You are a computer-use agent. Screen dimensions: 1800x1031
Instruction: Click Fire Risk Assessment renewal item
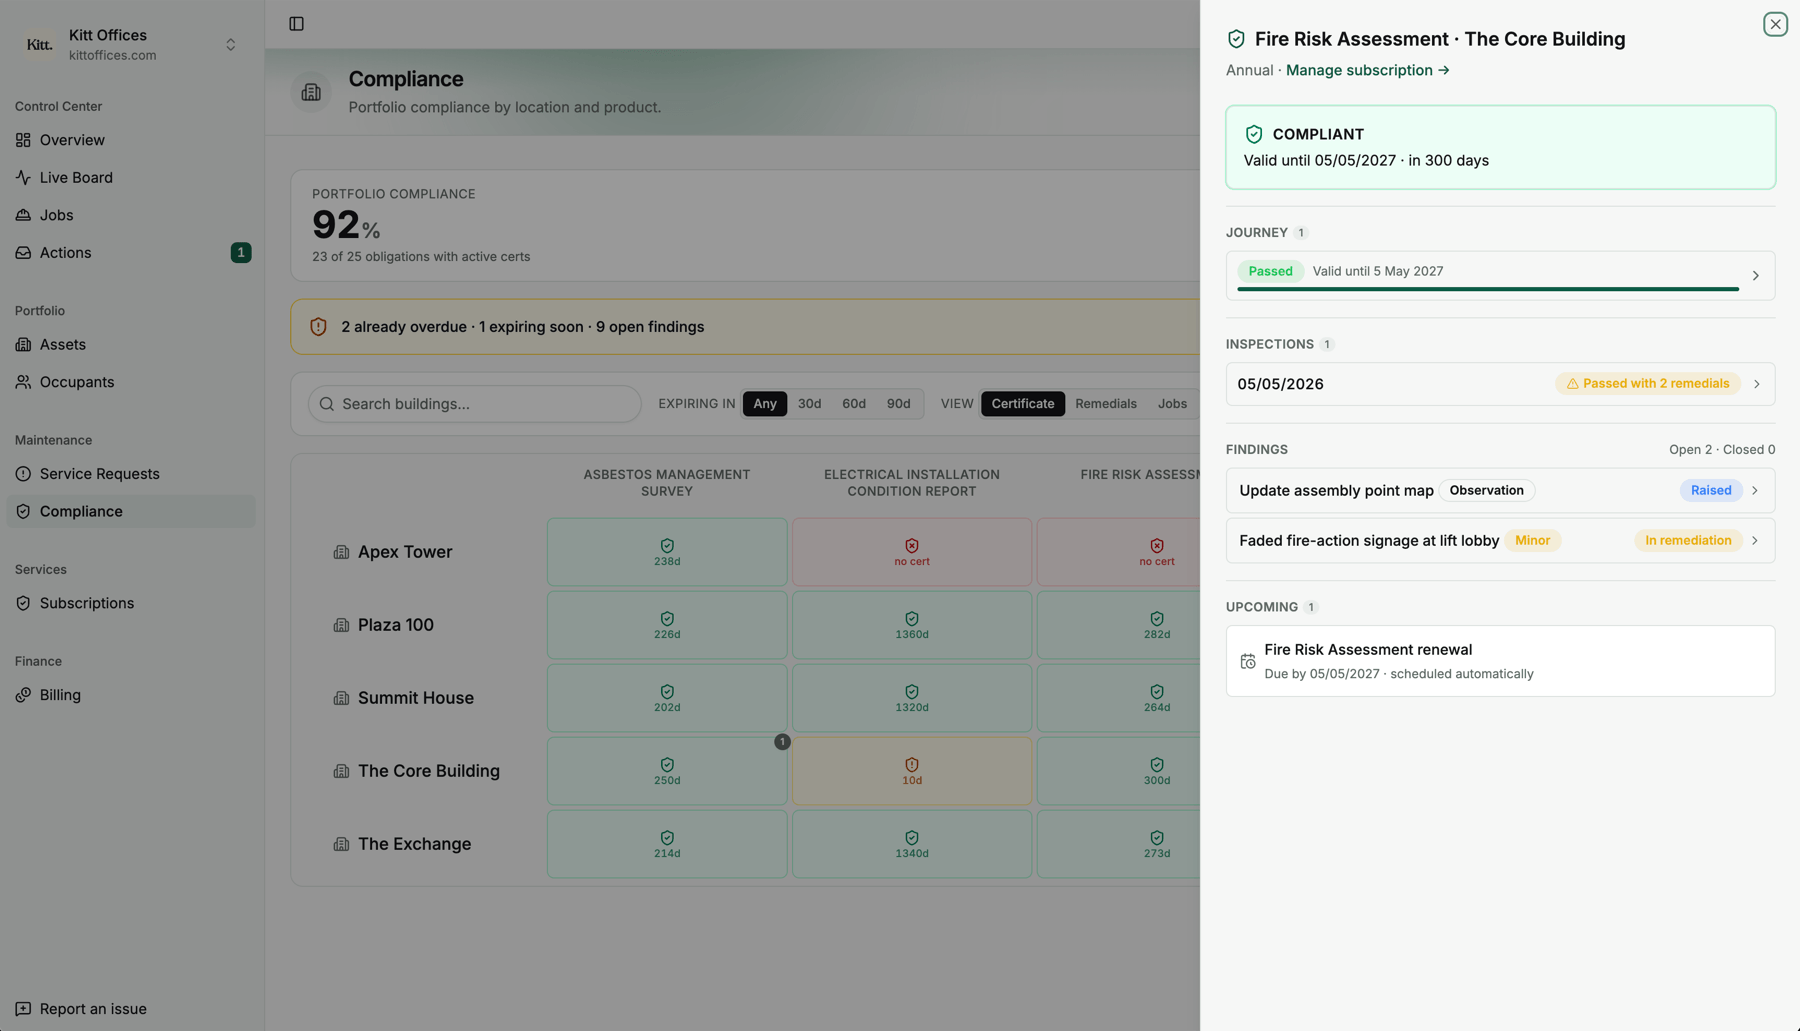coord(1500,661)
